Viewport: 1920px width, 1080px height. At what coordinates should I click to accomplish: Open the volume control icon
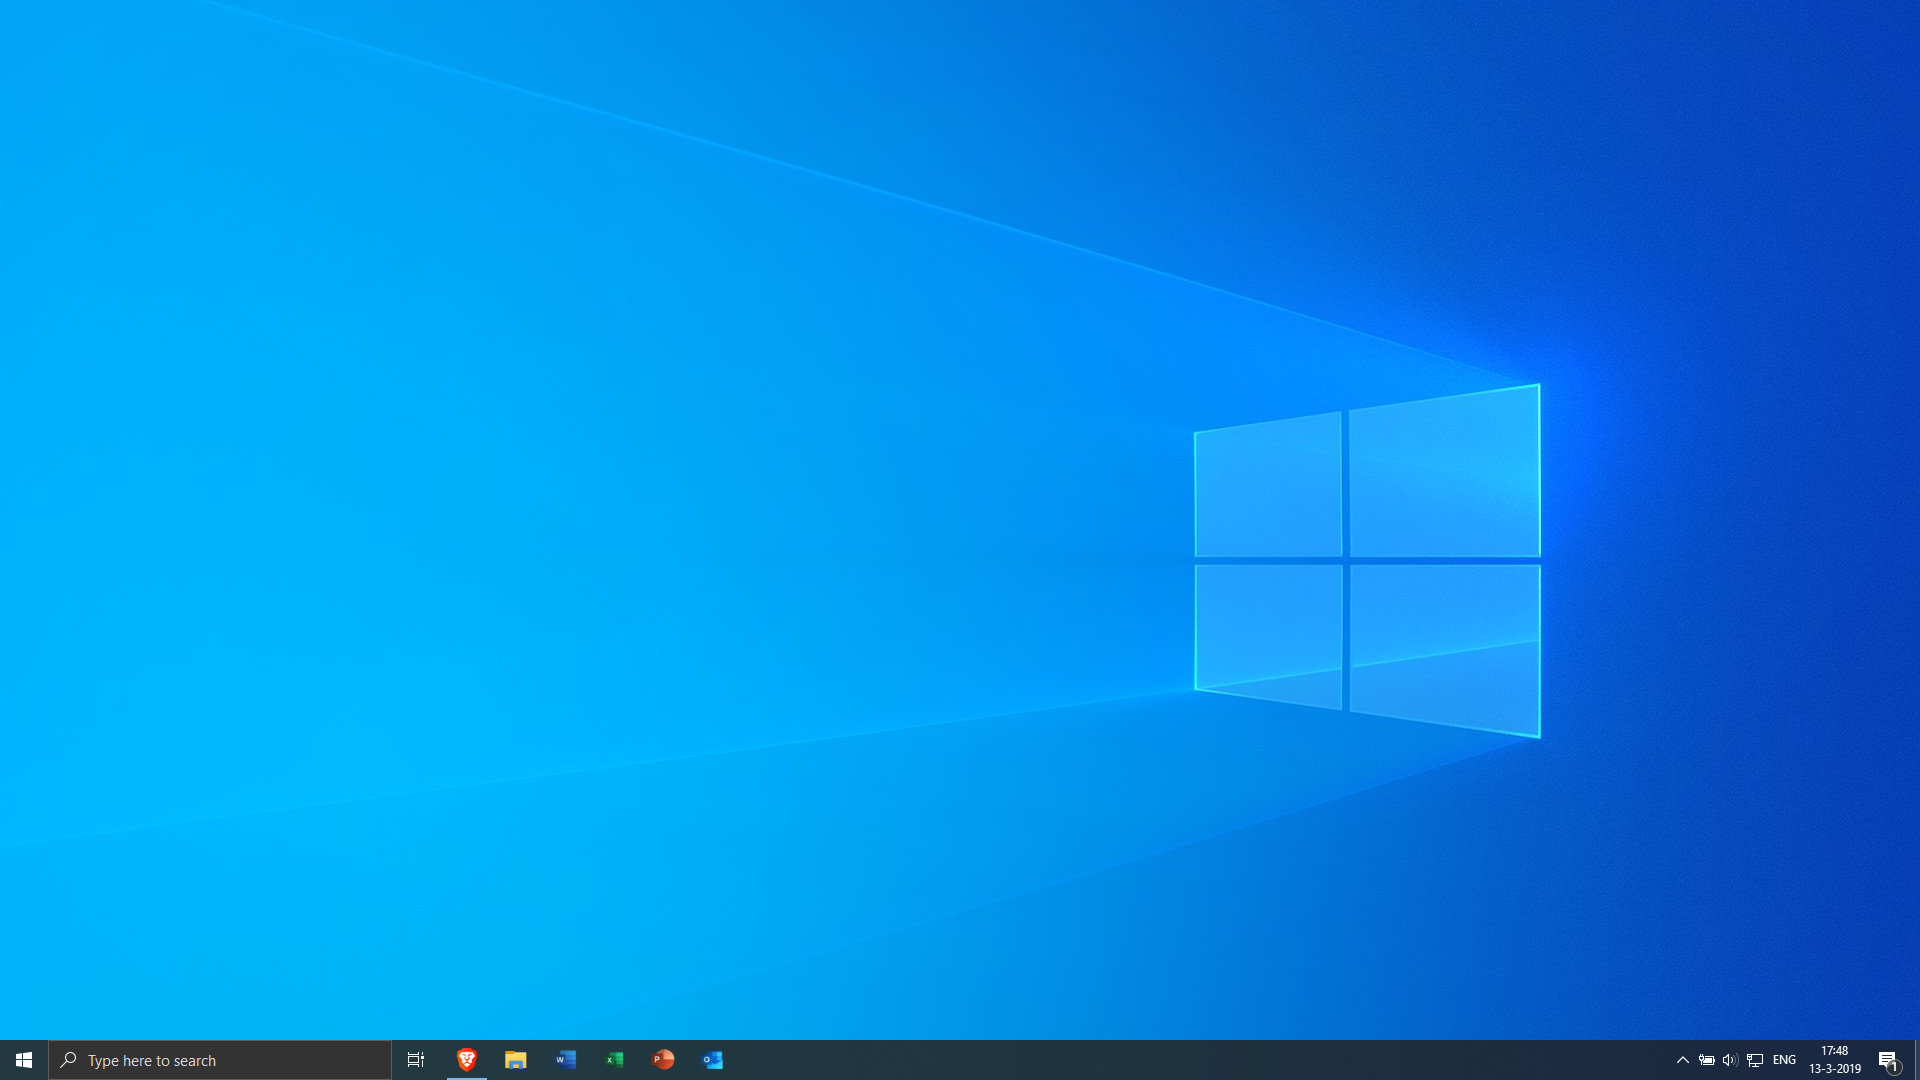click(1730, 1060)
